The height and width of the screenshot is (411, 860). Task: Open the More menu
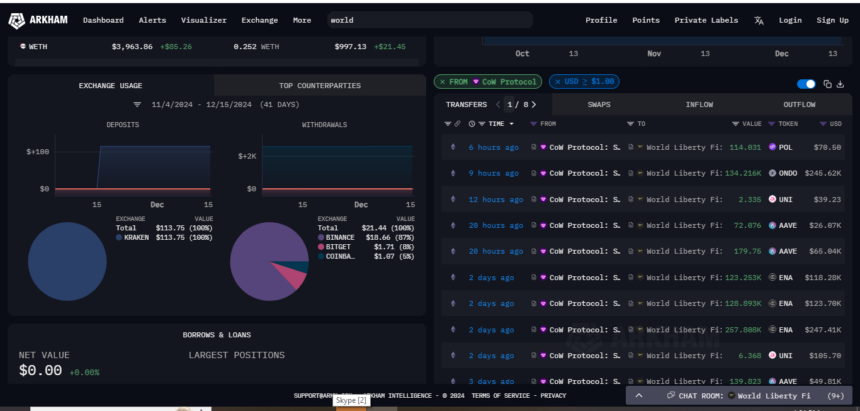tap(302, 20)
